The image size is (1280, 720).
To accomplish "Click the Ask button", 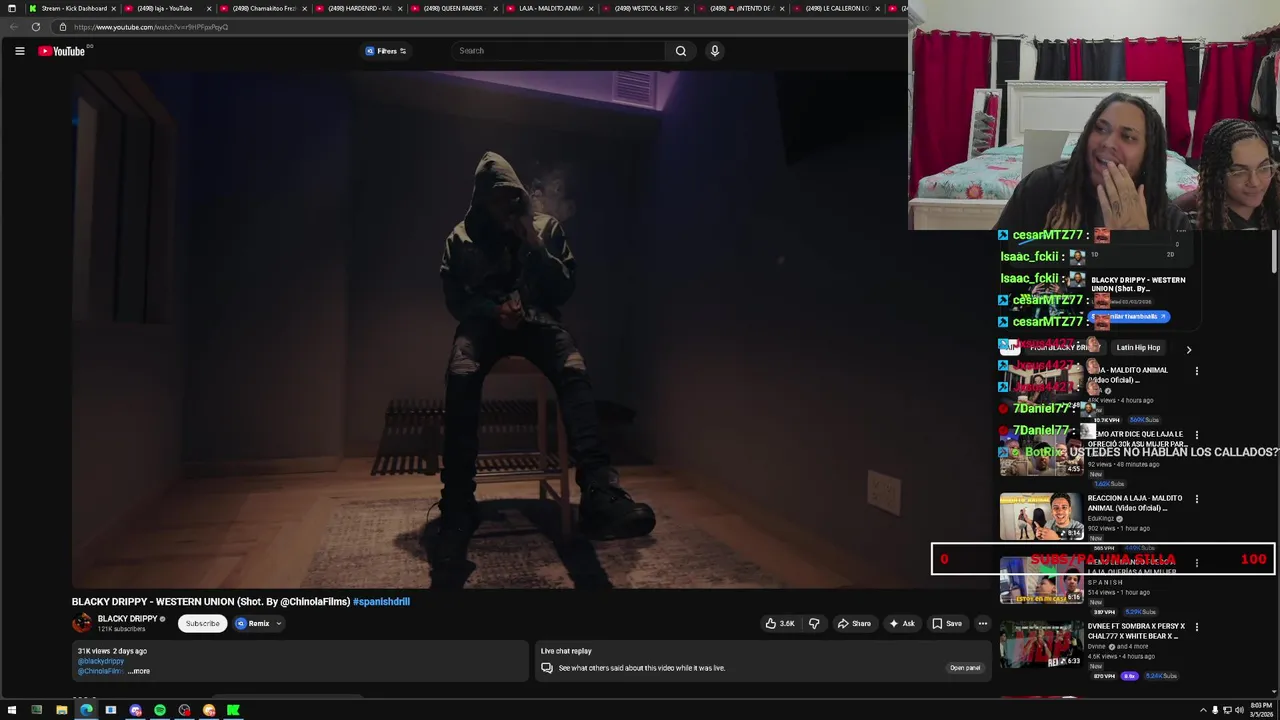I will coord(902,624).
